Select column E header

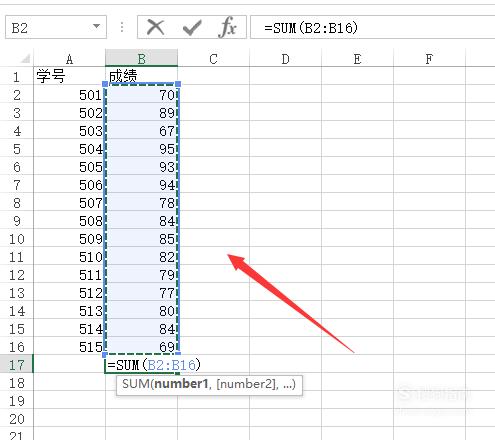pyautogui.click(x=357, y=59)
